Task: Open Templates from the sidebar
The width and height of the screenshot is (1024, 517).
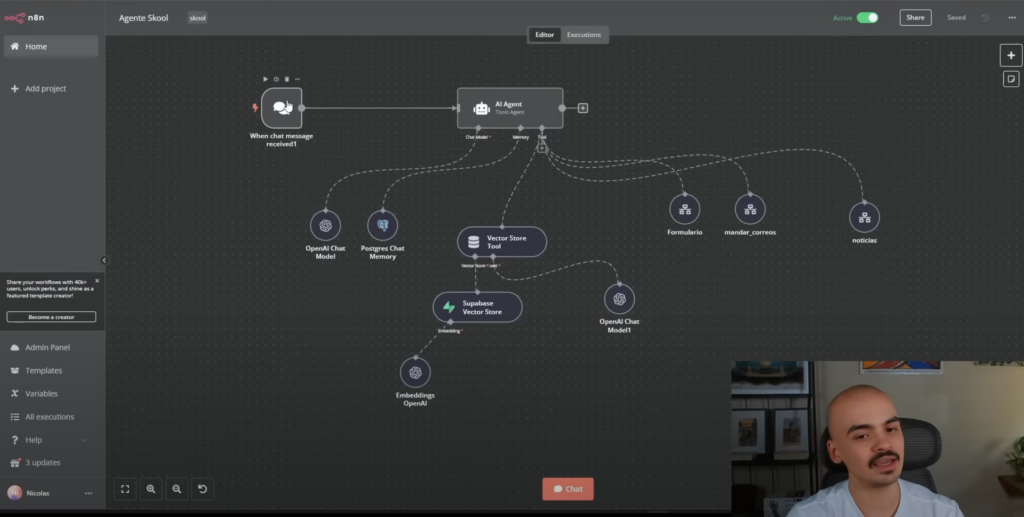Action: [x=43, y=371]
